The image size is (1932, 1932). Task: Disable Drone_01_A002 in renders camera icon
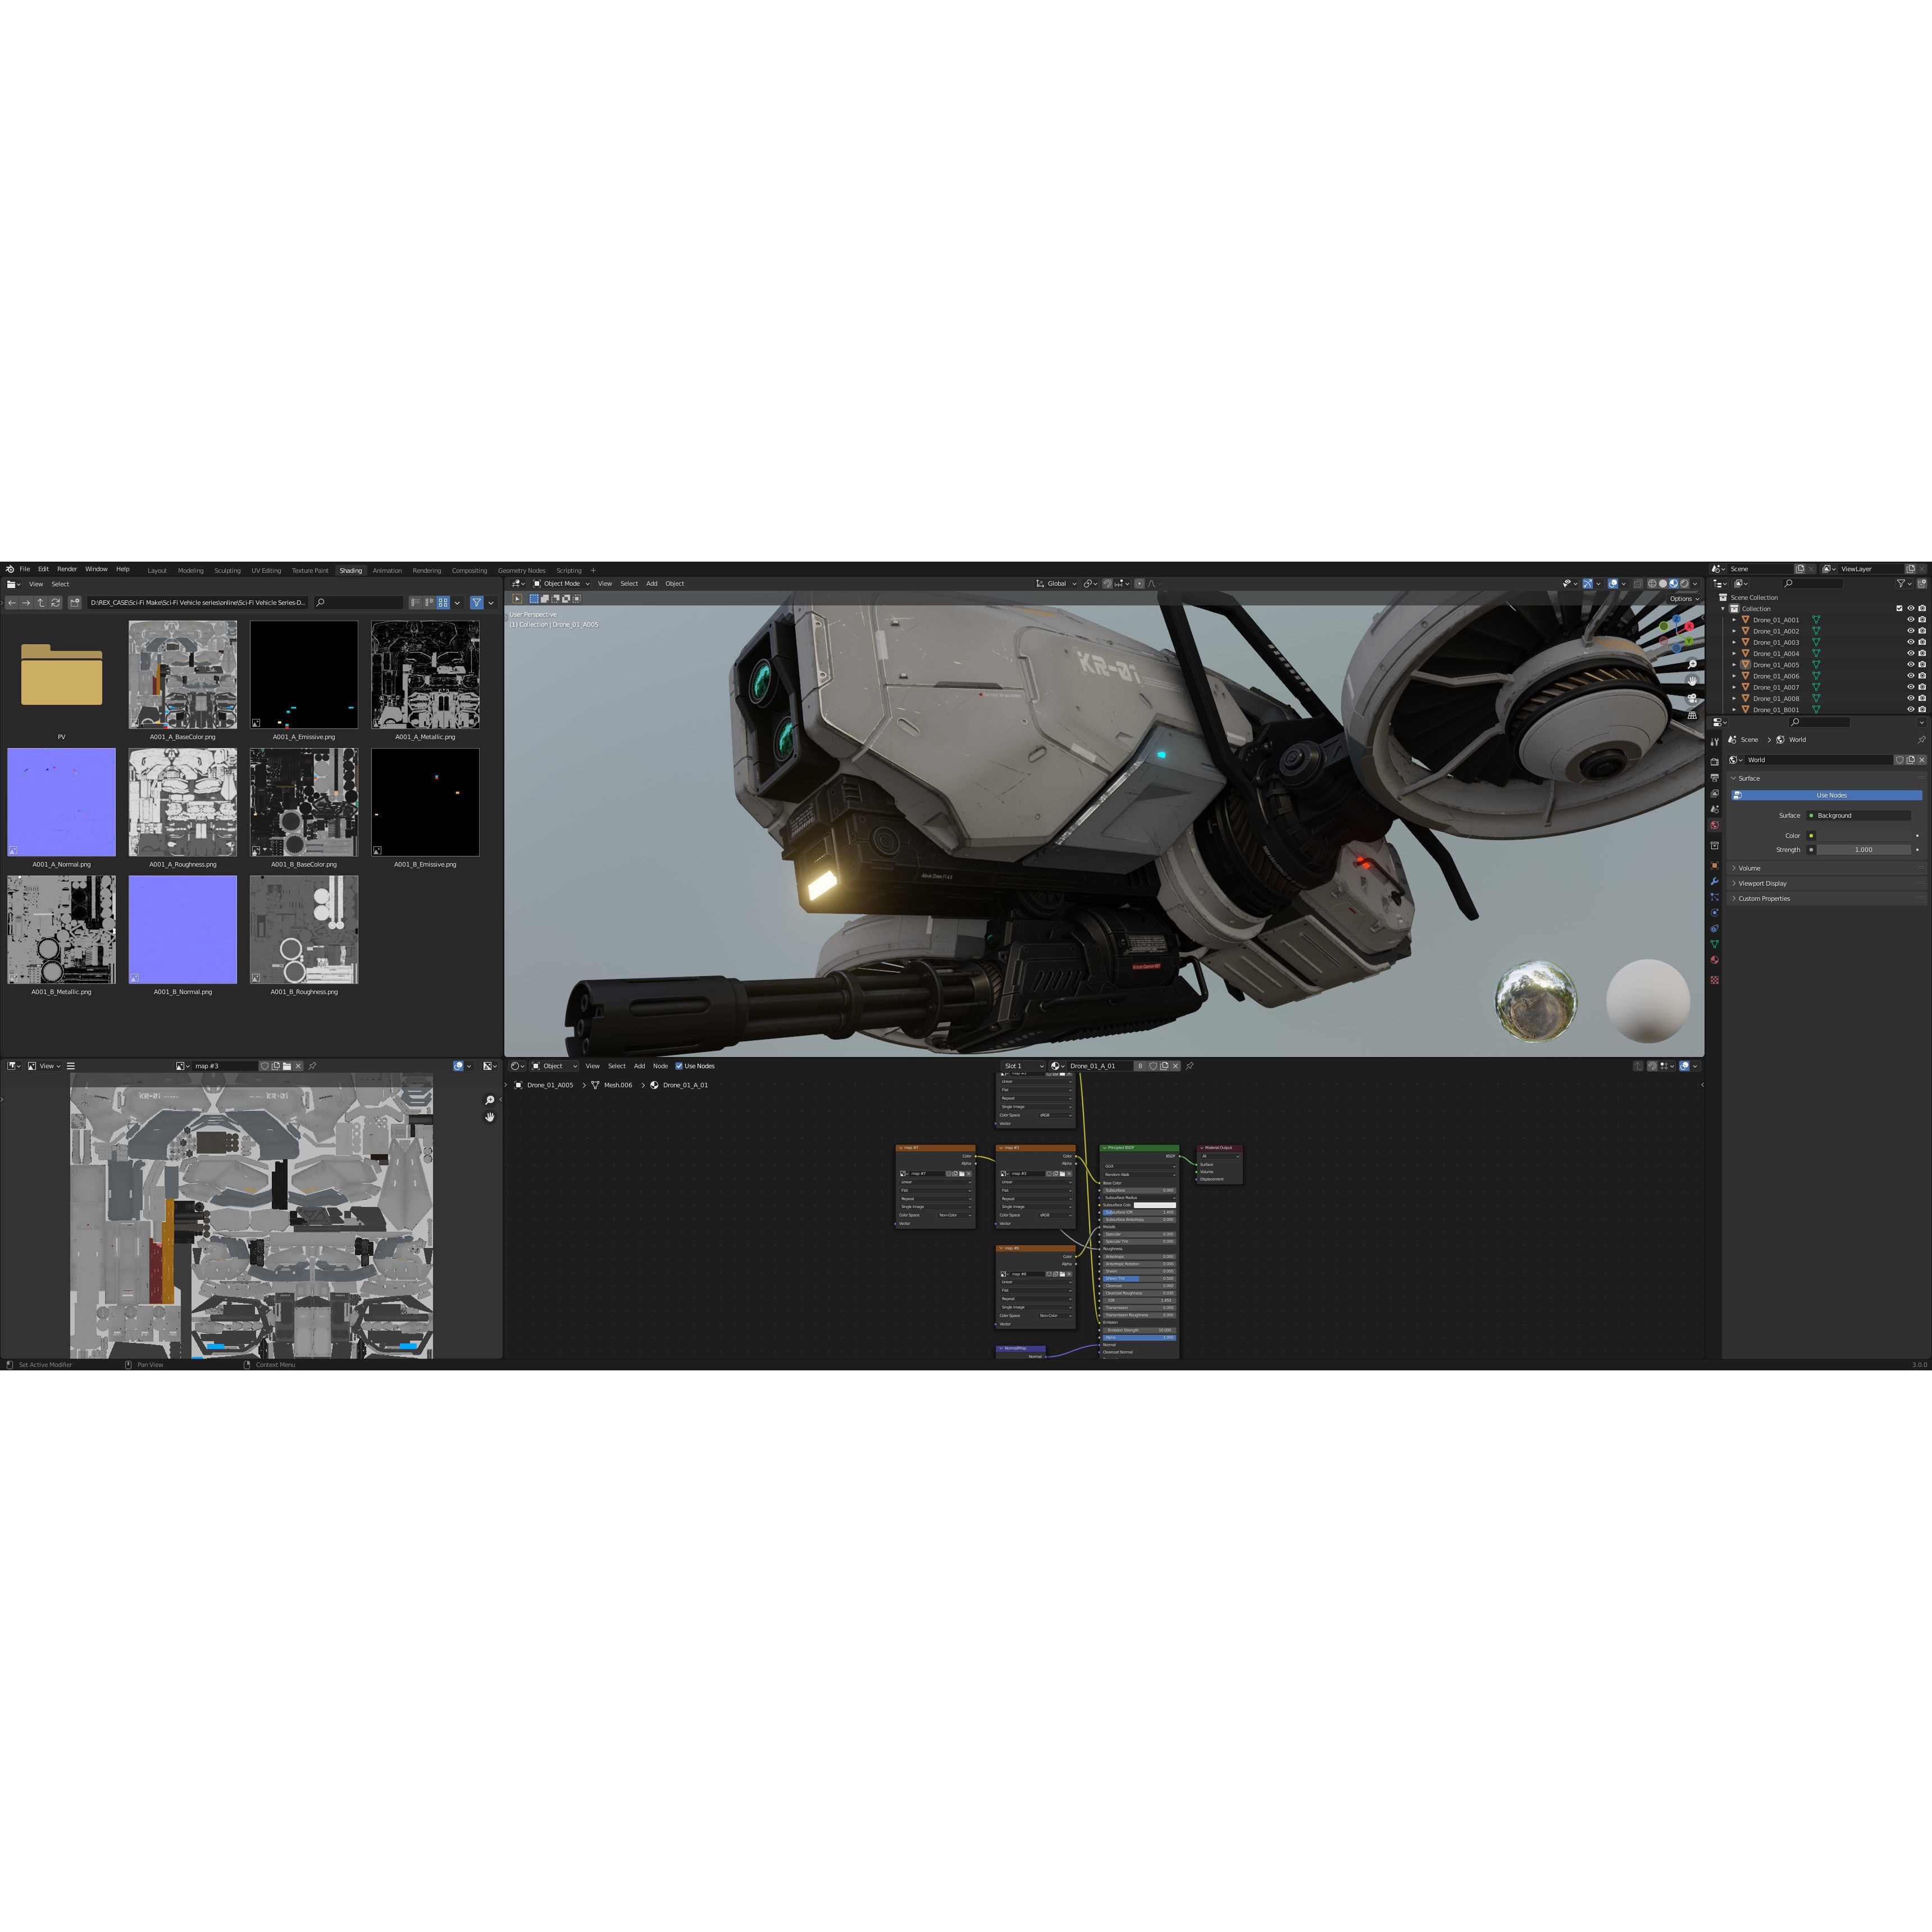pos(1922,631)
